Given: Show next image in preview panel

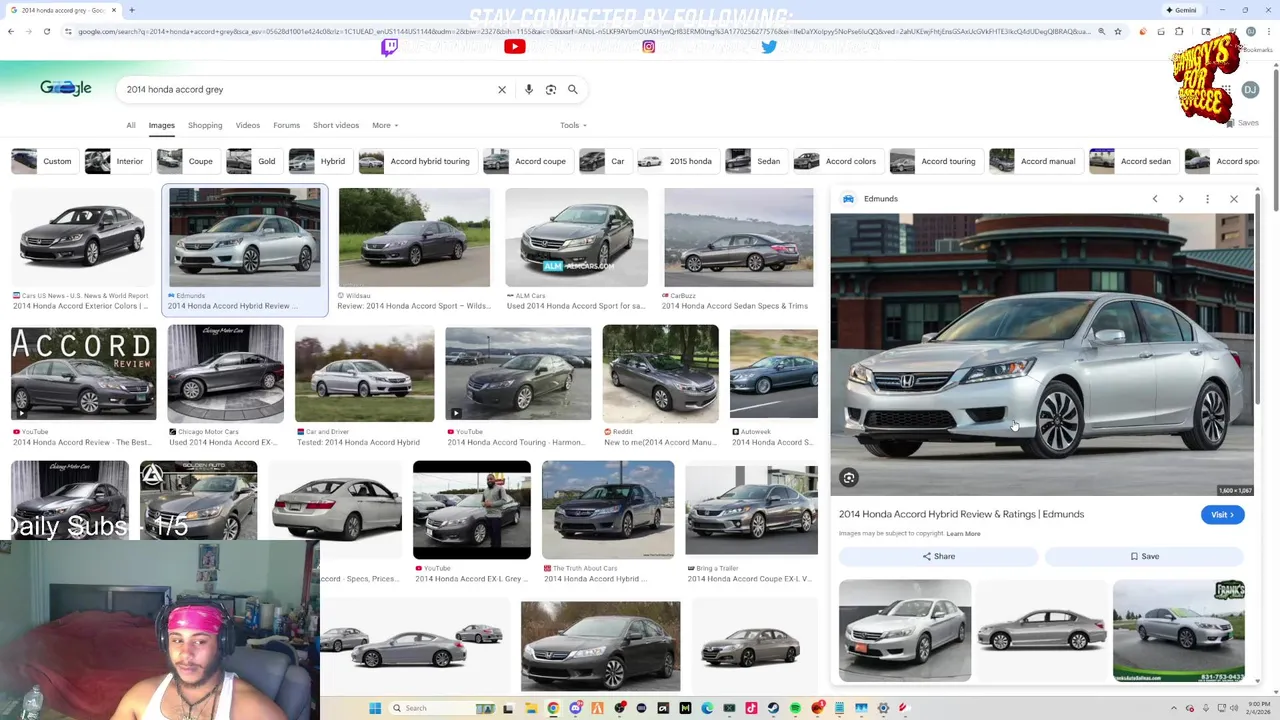Looking at the screenshot, I should [x=1181, y=199].
